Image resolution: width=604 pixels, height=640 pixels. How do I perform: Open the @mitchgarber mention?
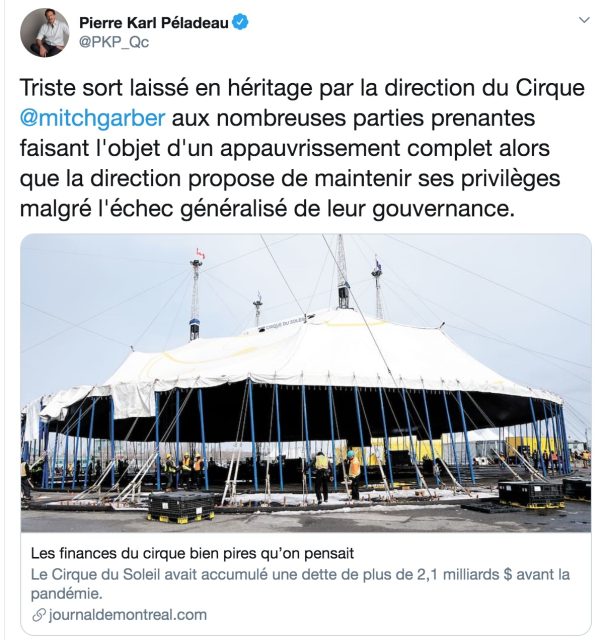click(92, 118)
